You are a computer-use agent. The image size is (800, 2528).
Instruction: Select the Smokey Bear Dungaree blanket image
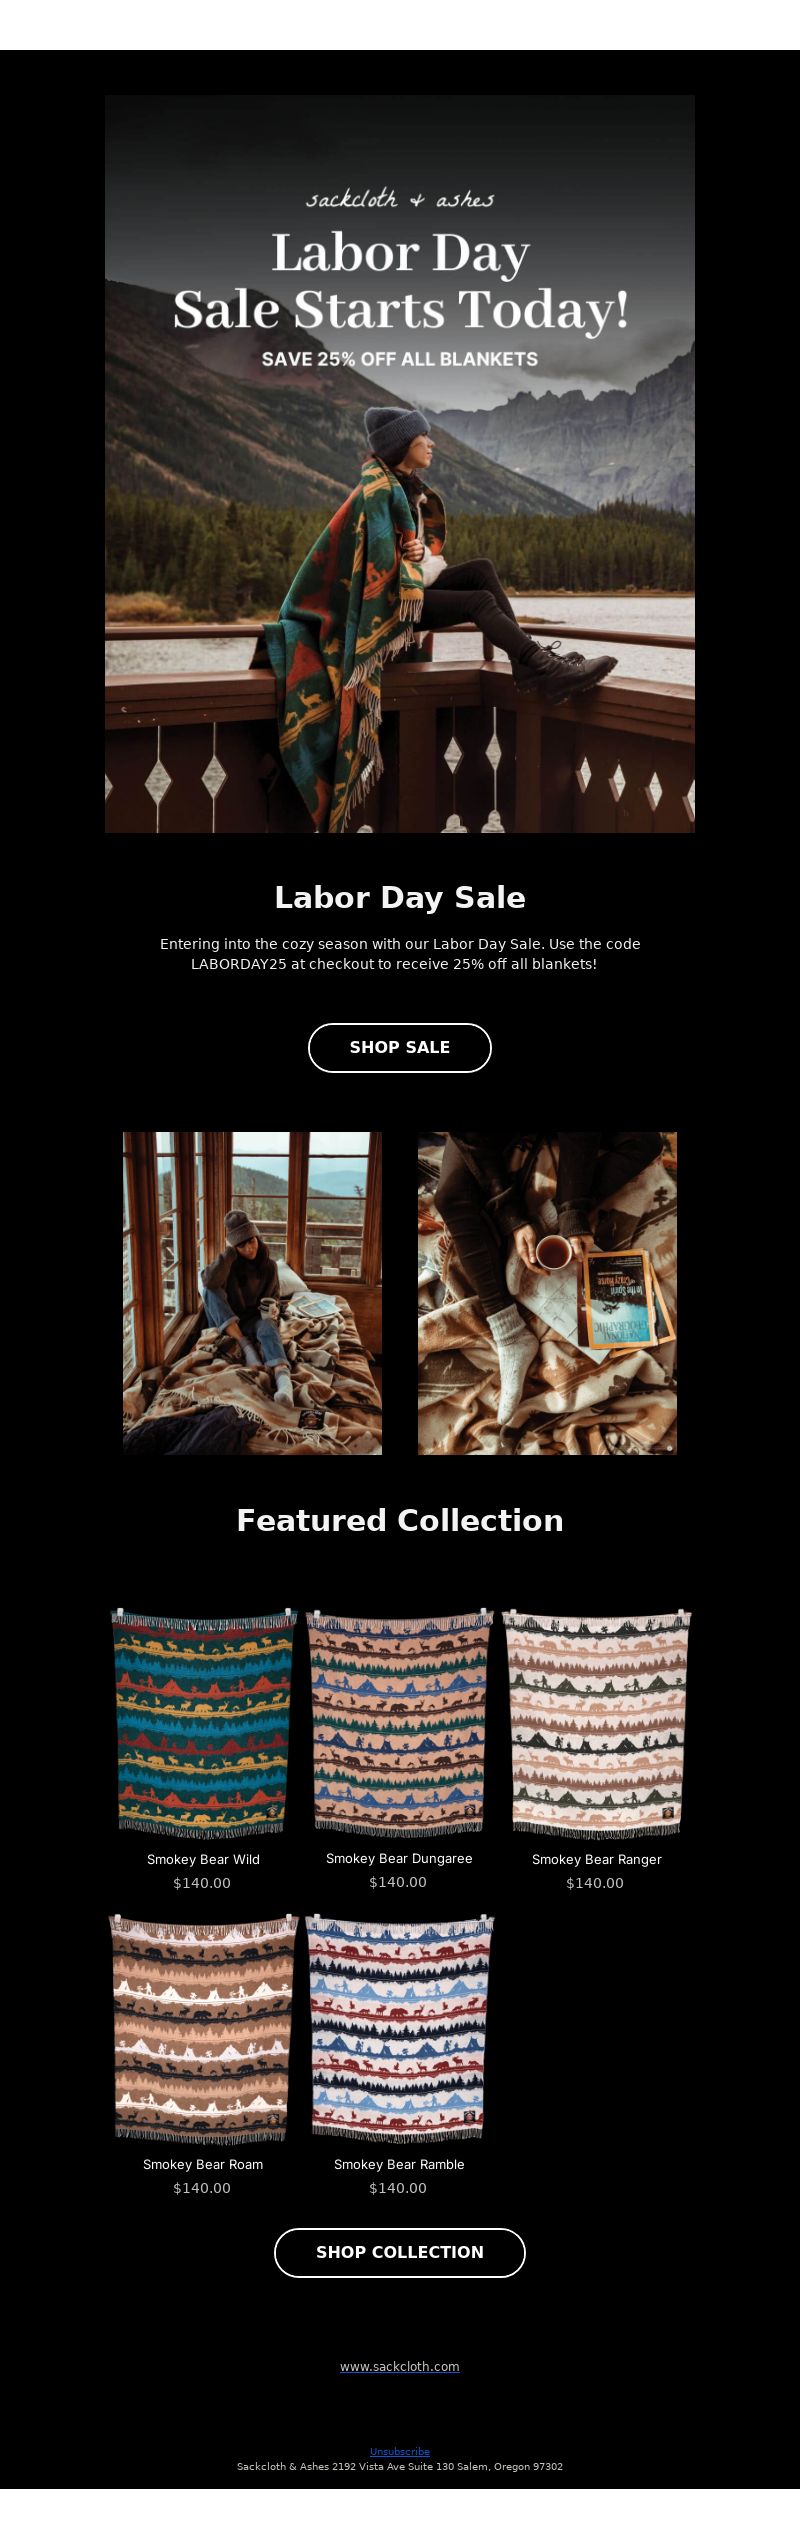pos(399,1722)
